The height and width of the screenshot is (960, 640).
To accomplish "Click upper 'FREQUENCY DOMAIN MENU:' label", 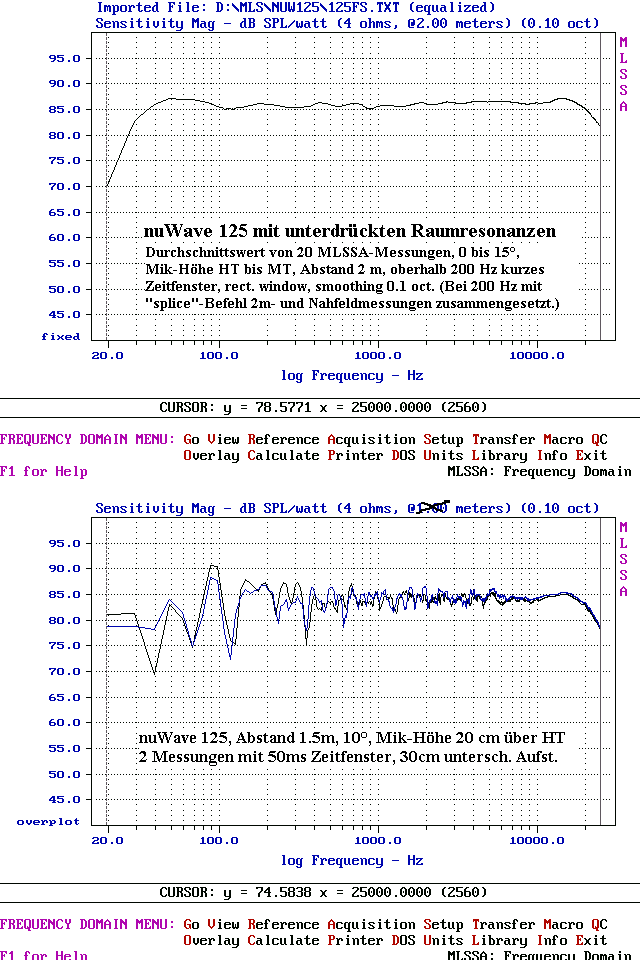I will (88, 440).
